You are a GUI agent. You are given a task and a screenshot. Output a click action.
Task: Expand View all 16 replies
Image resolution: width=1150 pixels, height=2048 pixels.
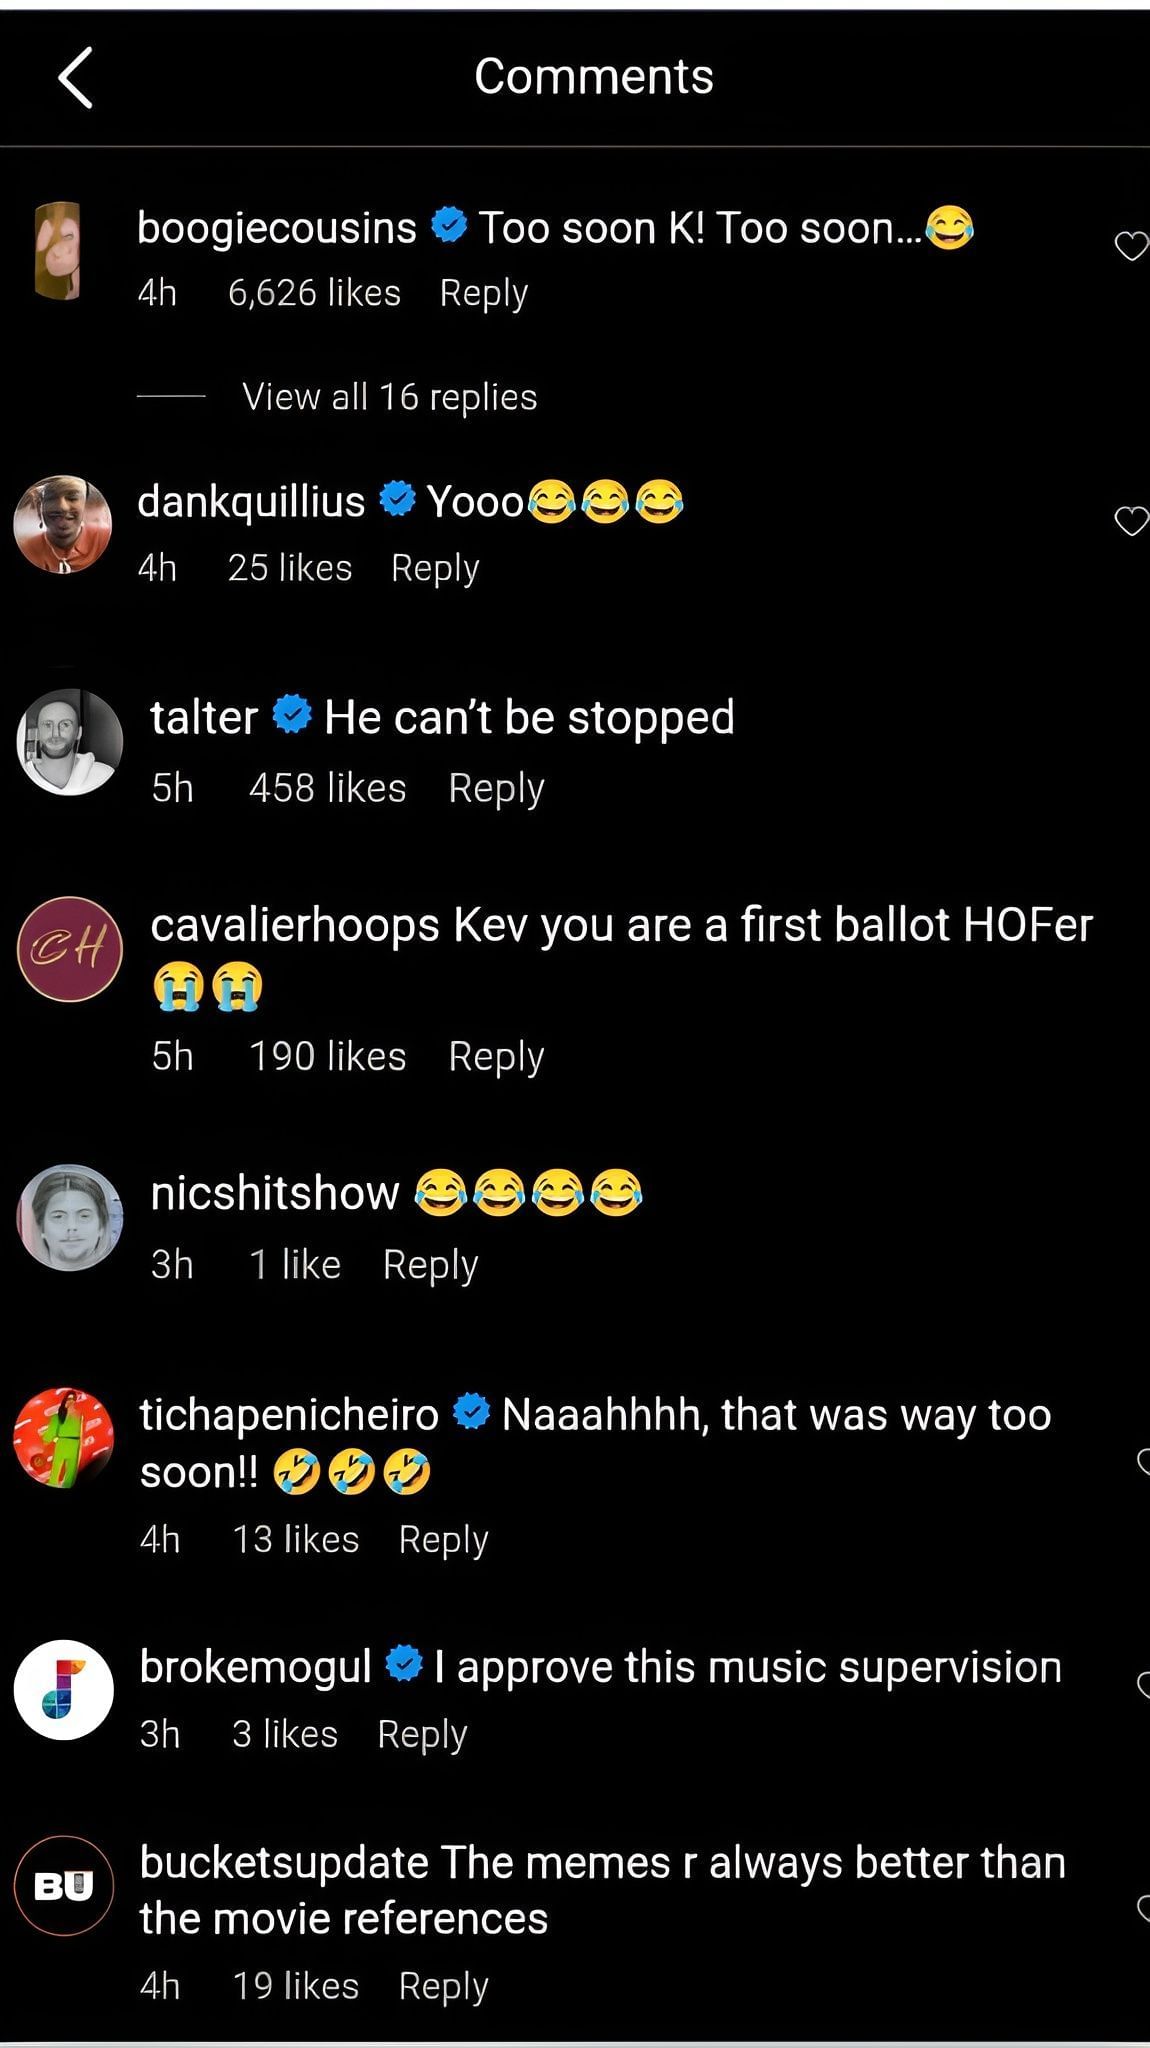389,397
